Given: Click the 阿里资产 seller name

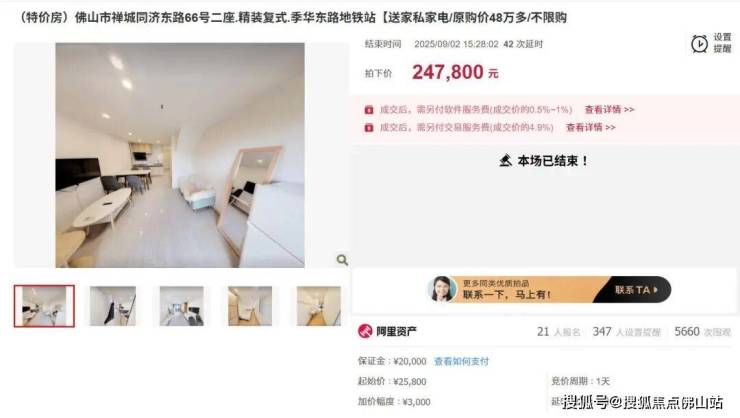Looking at the screenshot, I should [396, 331].
